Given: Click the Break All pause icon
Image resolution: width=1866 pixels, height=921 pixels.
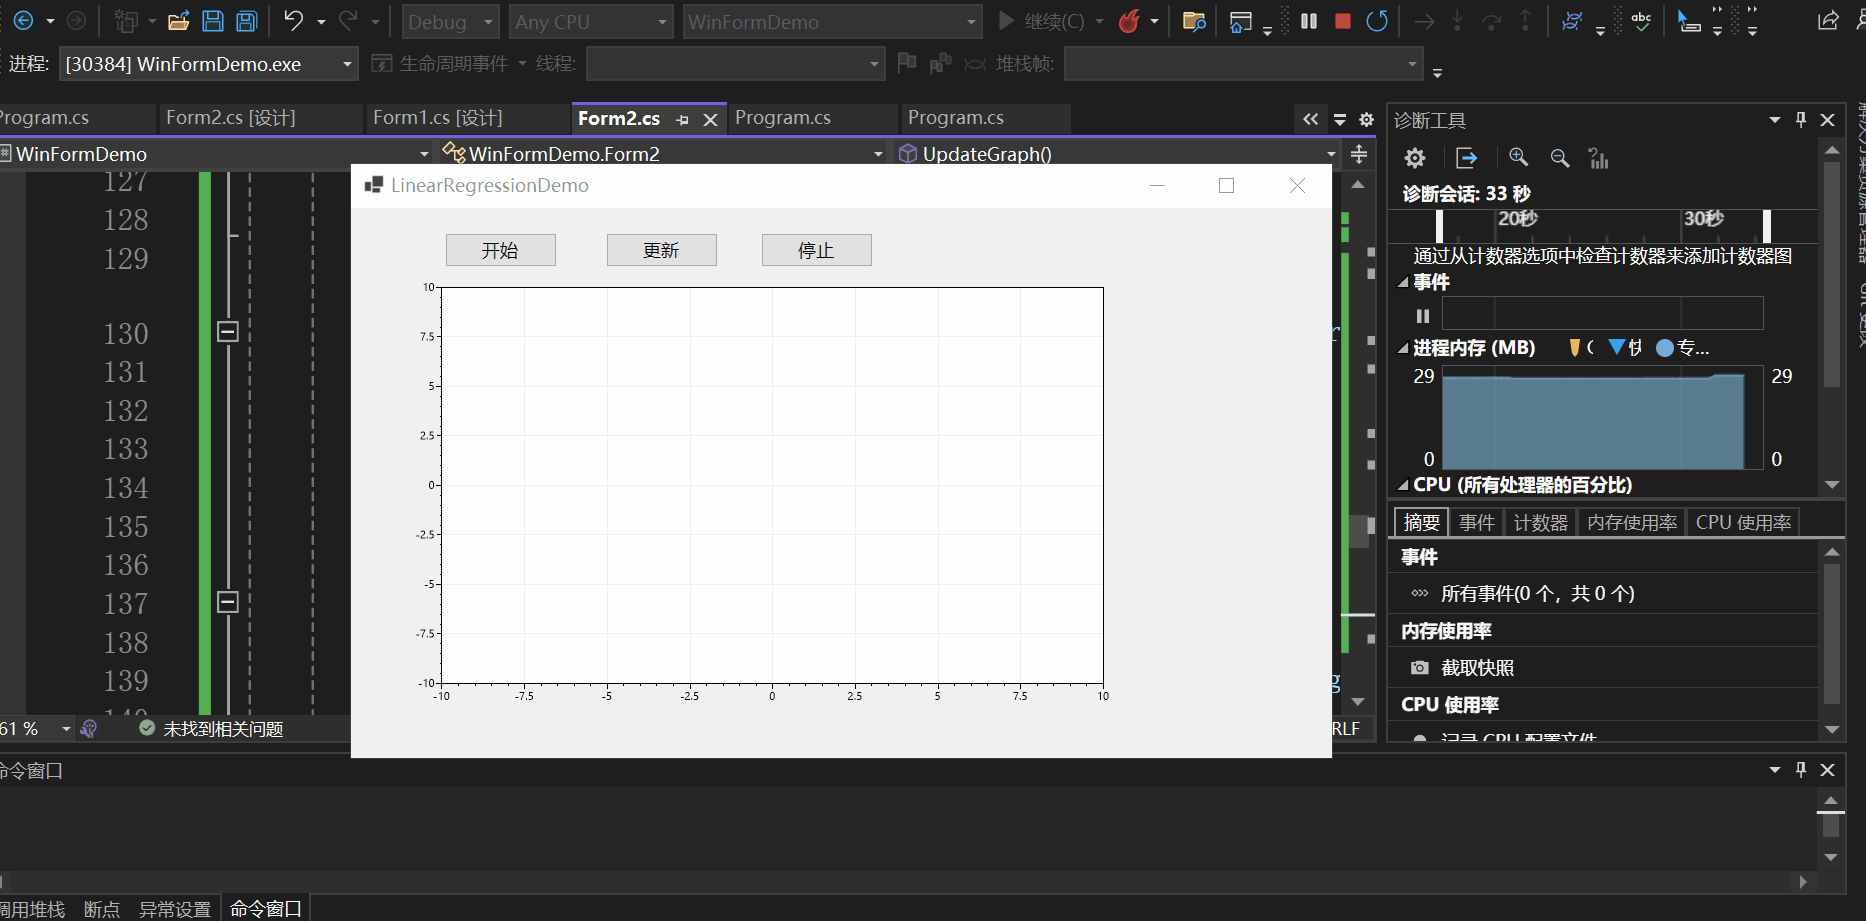Looking at the screenshot, I should pyautogui.click(x=1308, y=20).
